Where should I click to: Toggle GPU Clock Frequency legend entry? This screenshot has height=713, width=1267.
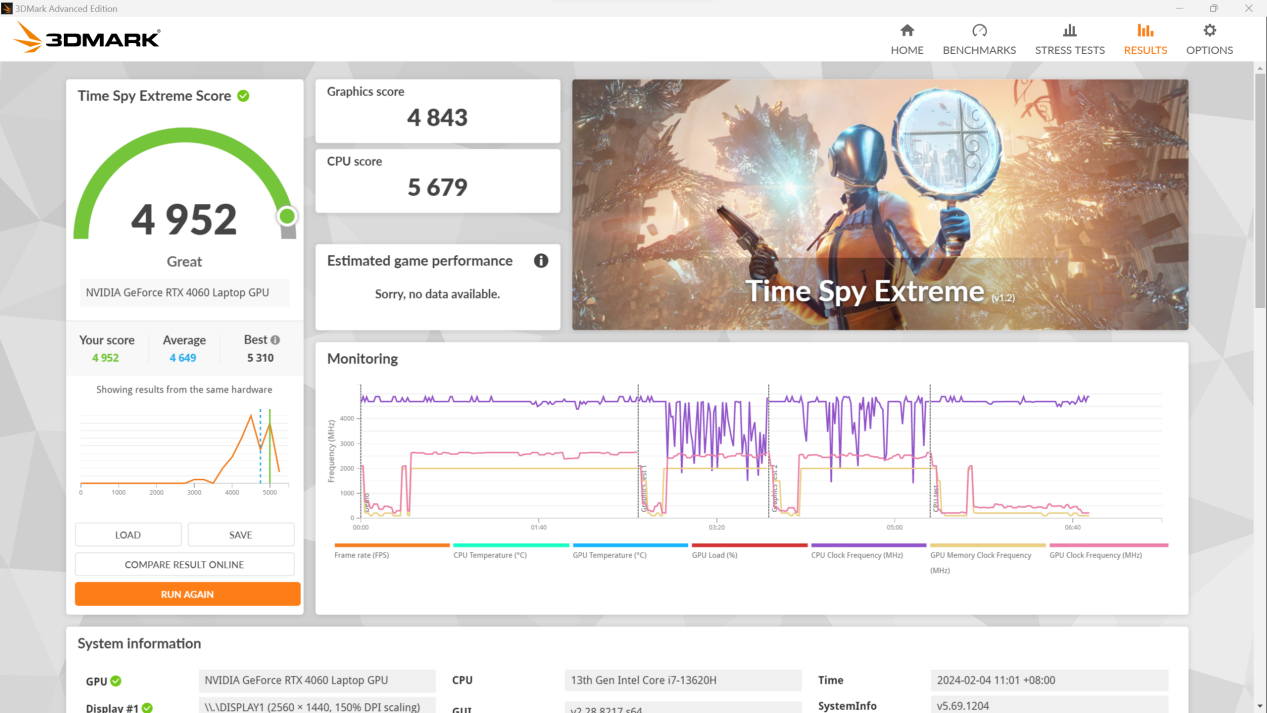1108,551
